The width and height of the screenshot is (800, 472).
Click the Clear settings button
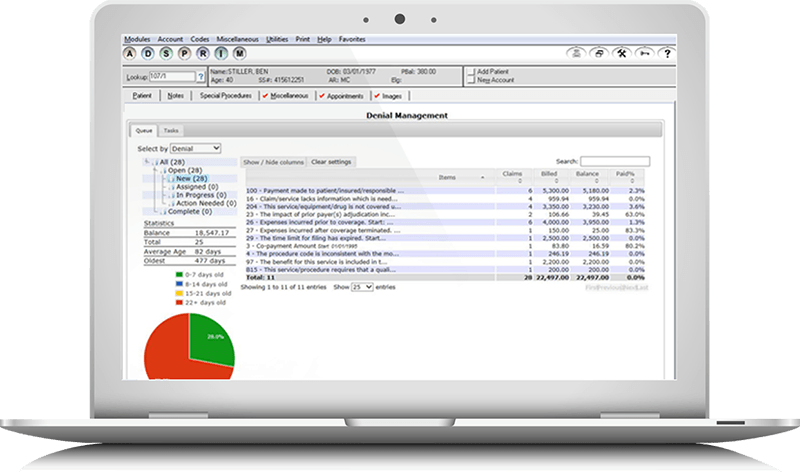331,161
